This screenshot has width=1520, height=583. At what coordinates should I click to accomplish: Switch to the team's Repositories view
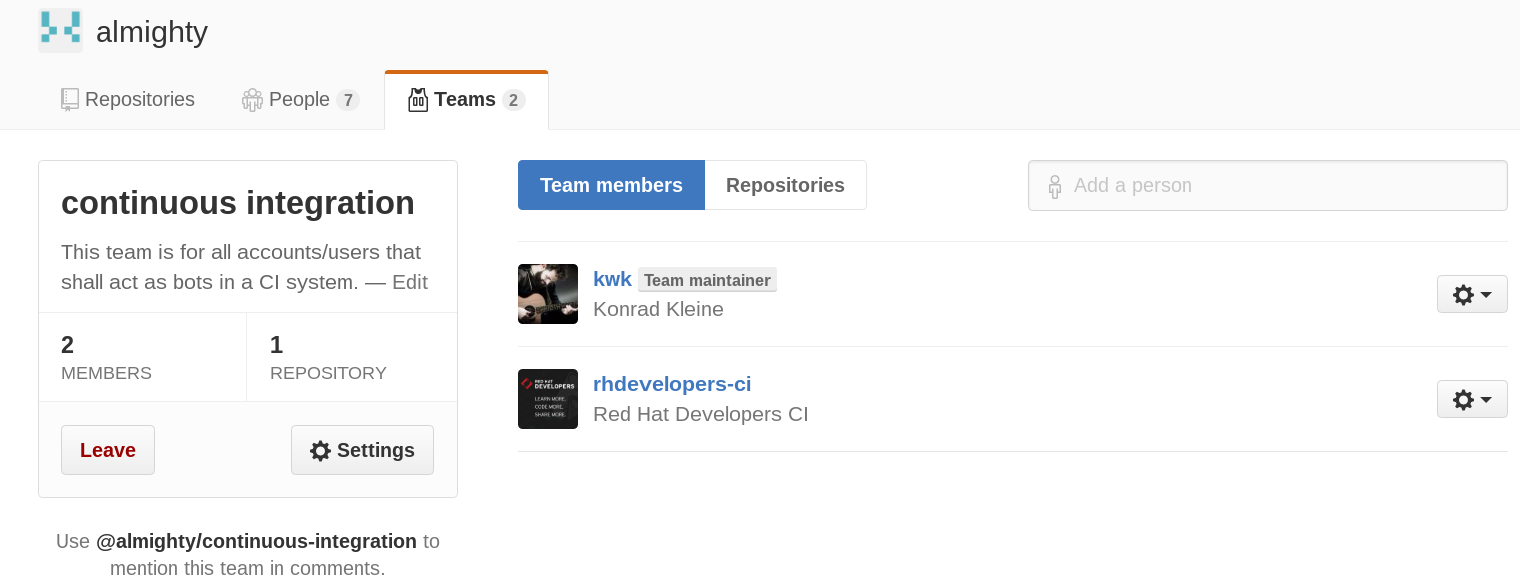pos(785,185)
